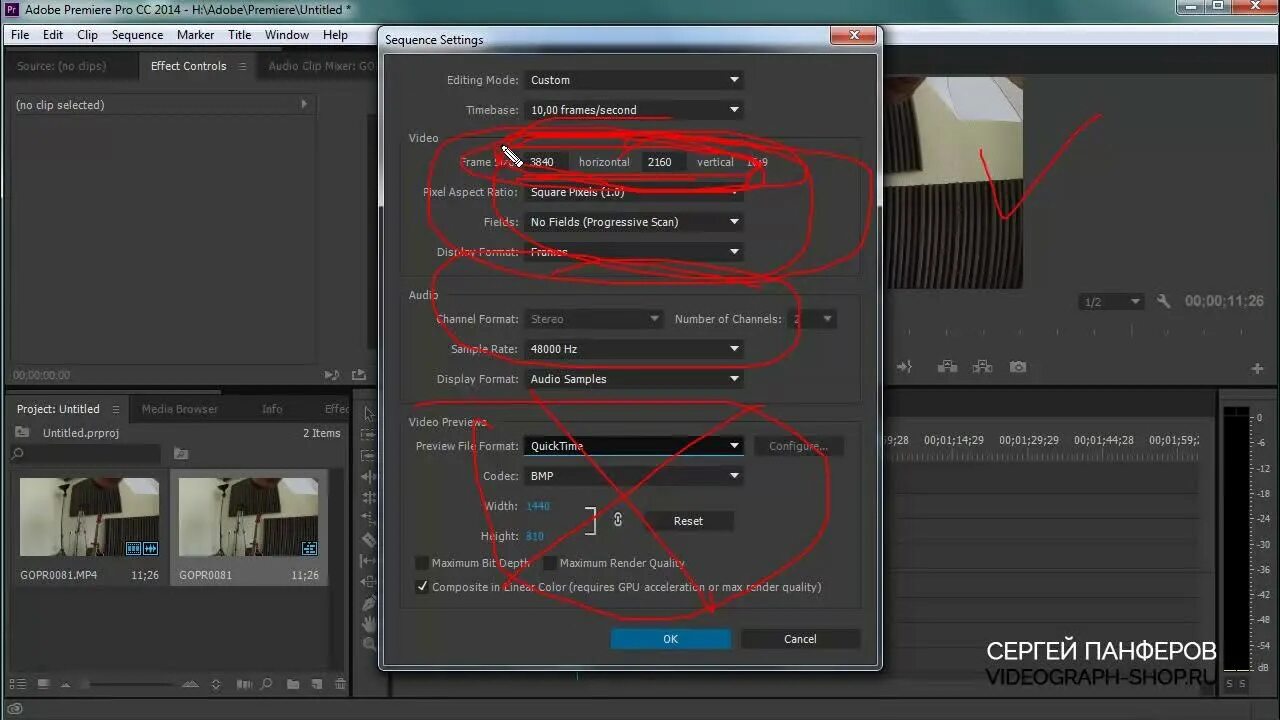This screenshot has height=720, width=1280.
Task: Click Automate to Sequence in Project panel
Action: (244, 684)
